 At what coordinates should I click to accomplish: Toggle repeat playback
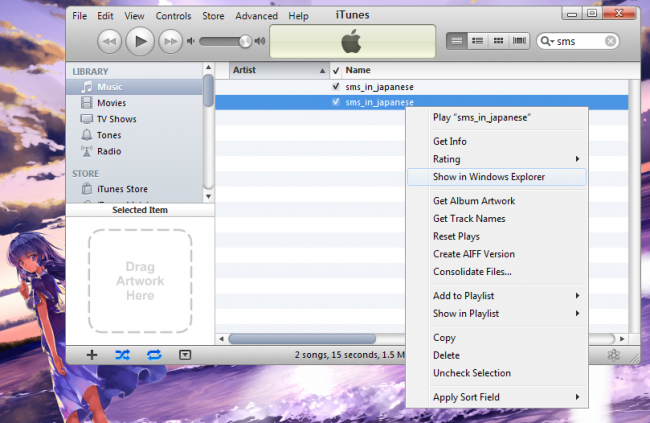154,355
